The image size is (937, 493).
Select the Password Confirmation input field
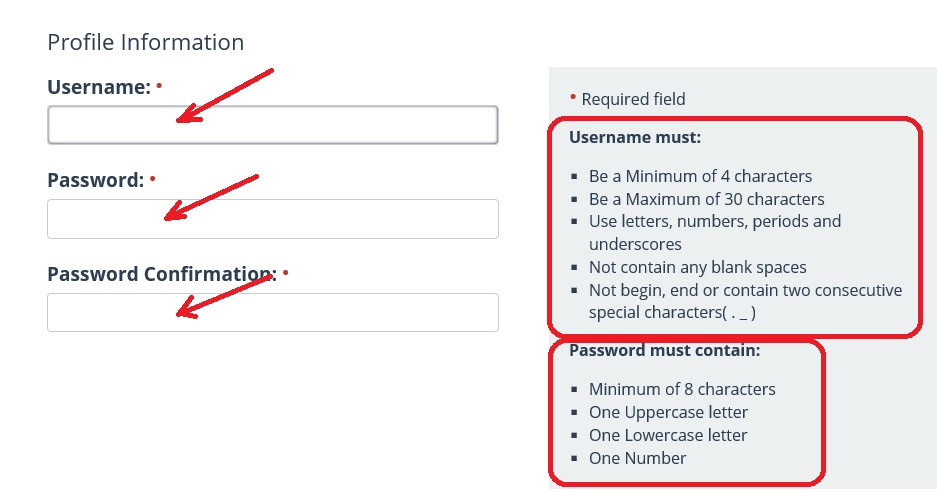pos(272,312)
